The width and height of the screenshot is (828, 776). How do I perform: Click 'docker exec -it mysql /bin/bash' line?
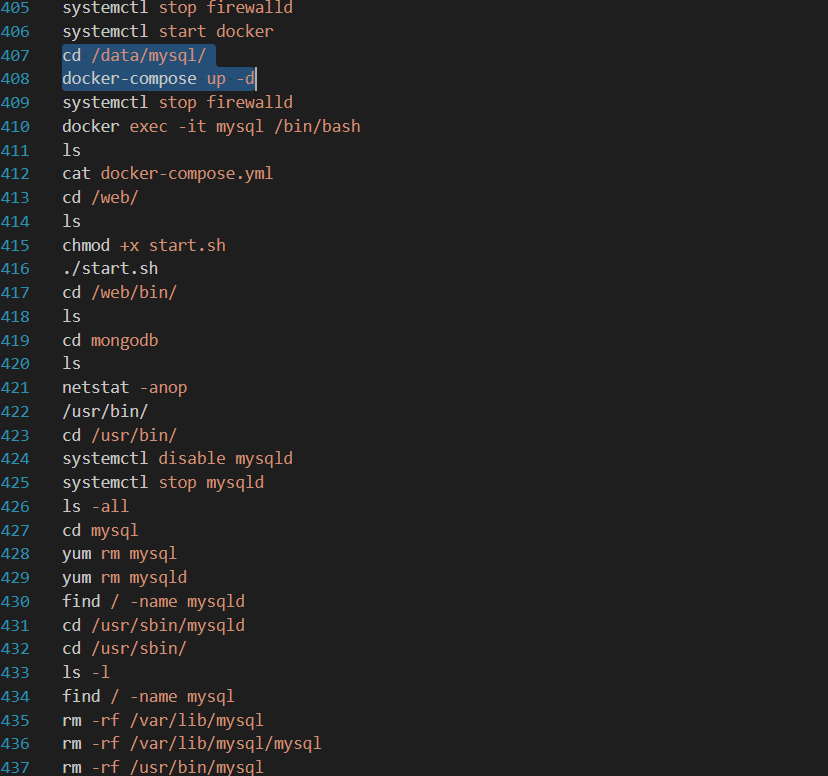[210, 126]
